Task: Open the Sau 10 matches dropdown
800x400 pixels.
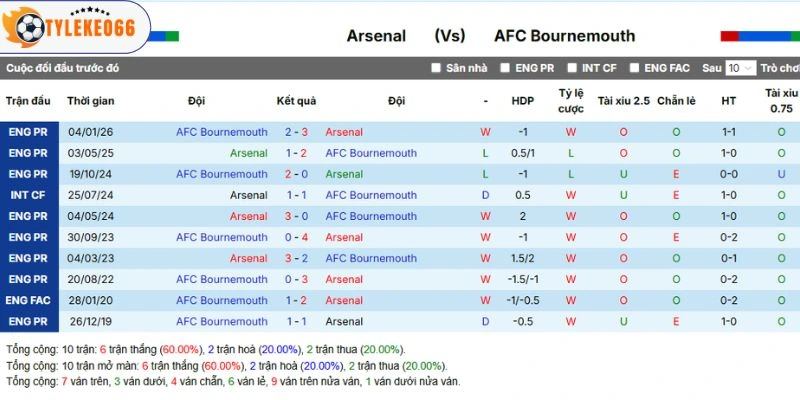Action: pyautogui.click(x=740, y=68)
